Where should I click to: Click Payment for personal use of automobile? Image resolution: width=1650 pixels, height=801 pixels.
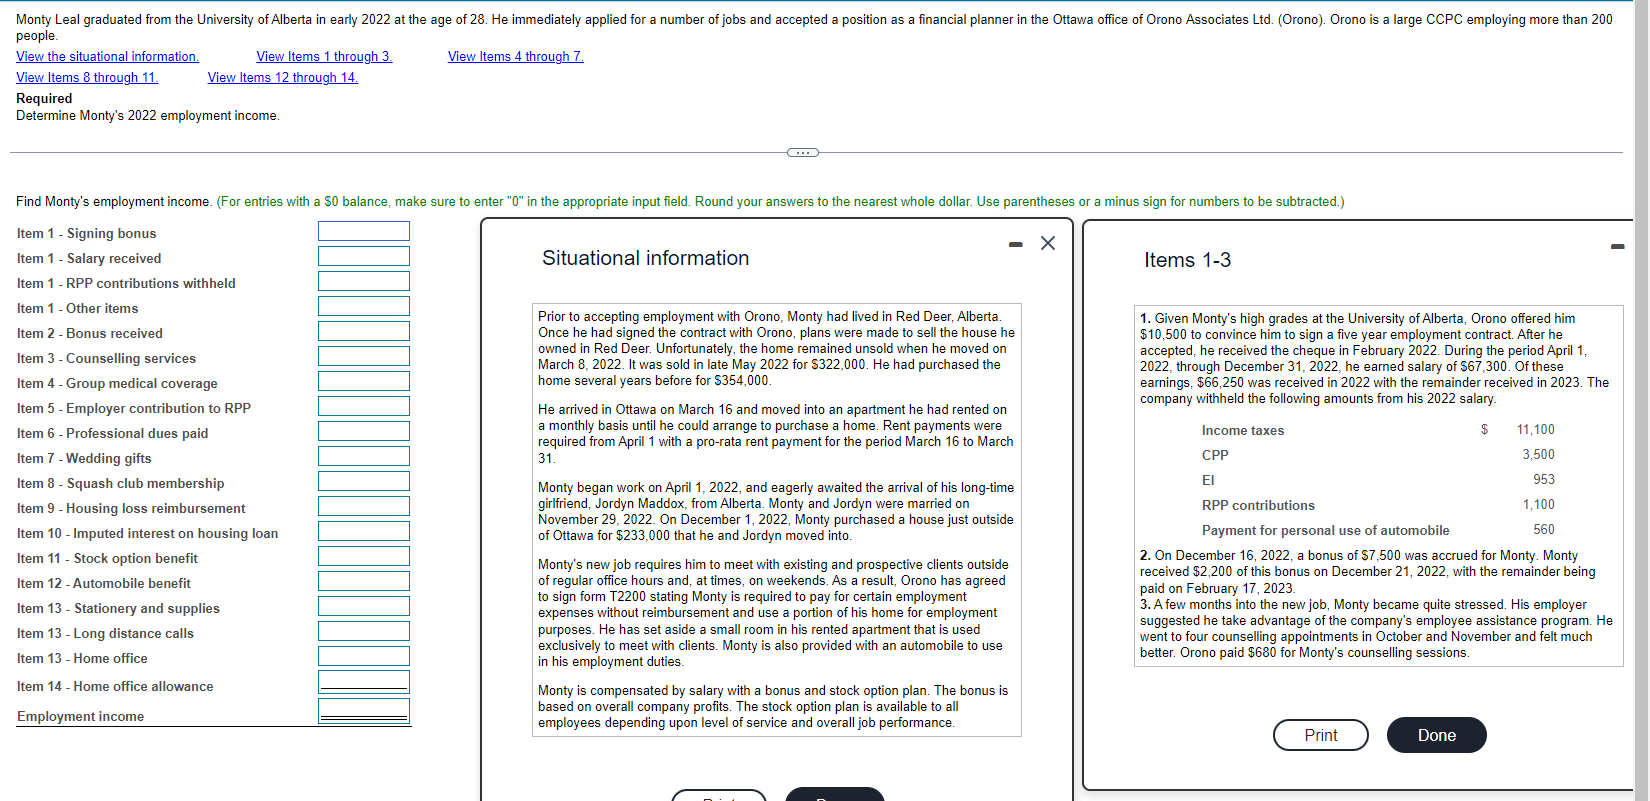click(1325, 530)
